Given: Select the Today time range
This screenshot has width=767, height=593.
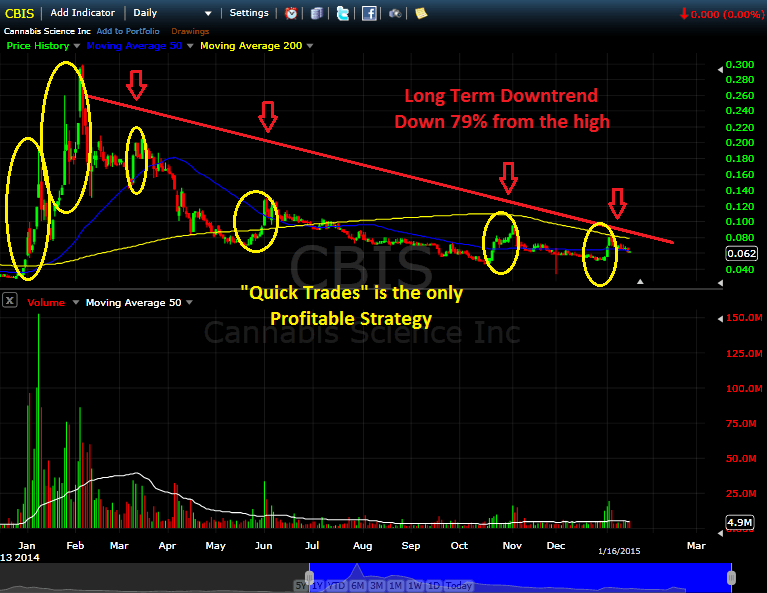Looking at the screenshot, I should tap(458, 586).
